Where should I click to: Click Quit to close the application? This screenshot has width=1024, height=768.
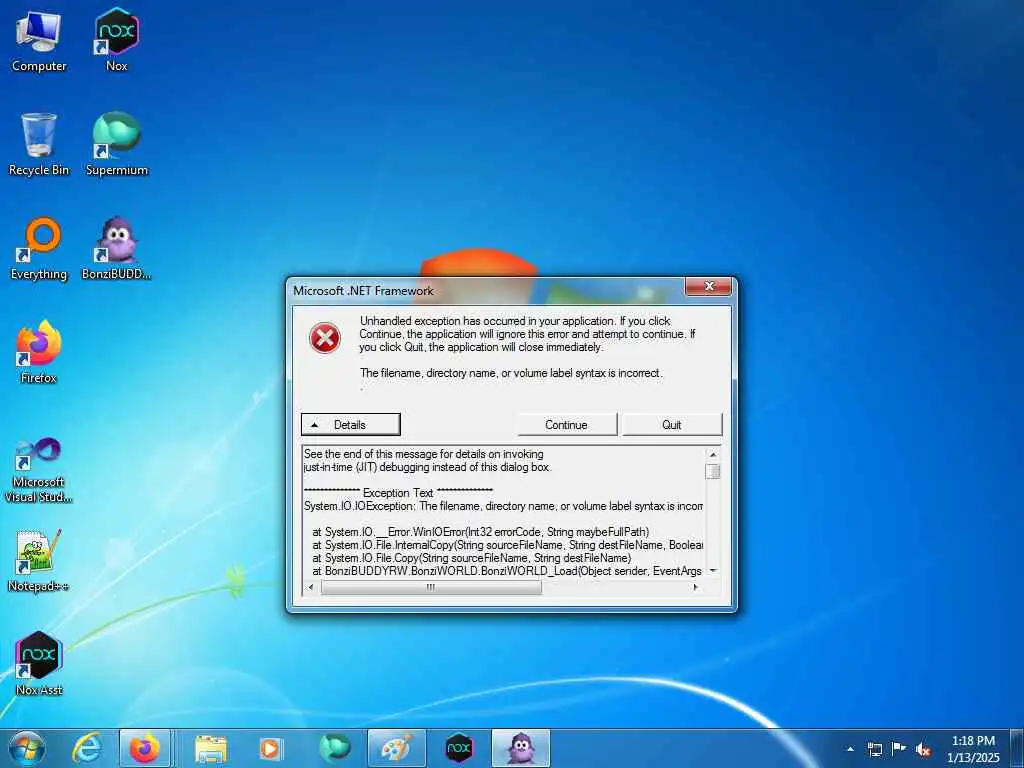672,424
